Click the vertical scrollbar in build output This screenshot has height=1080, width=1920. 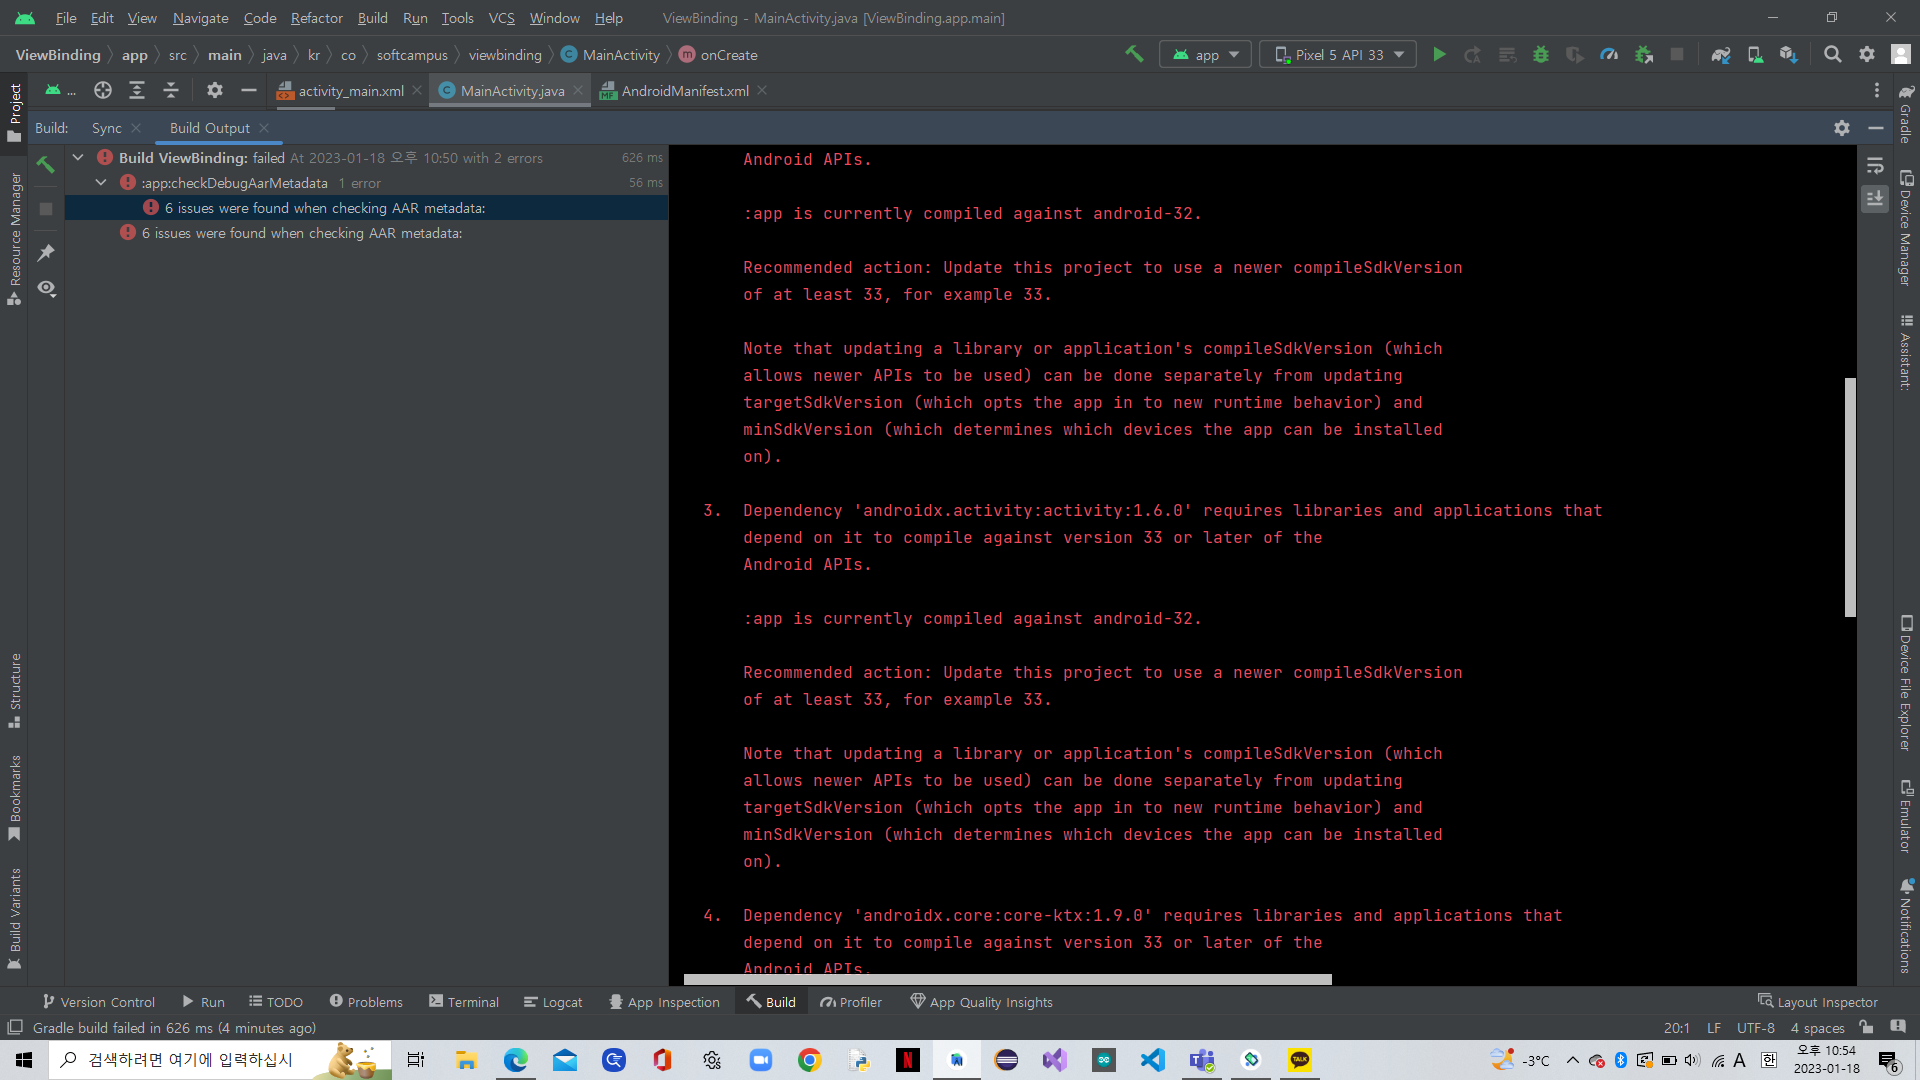[1850, 497]
